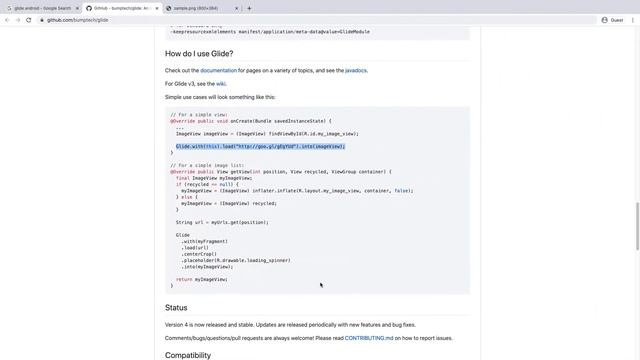Click the page vertical scrollbar thumb
The image size is (640, 360).
point(637,226)
